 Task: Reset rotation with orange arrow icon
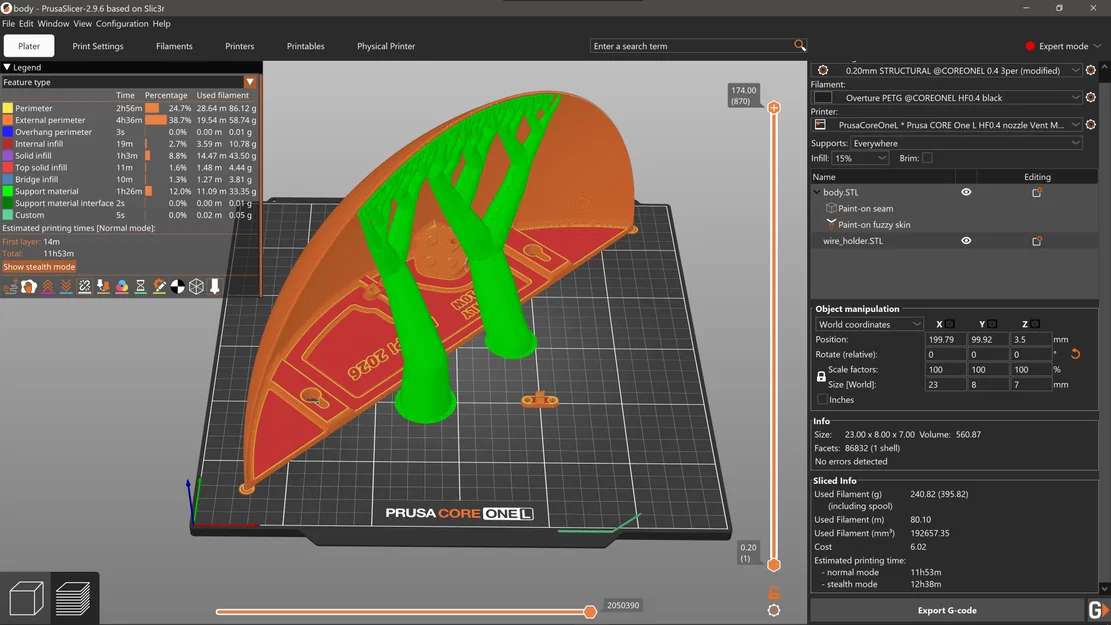(1075, 354)
